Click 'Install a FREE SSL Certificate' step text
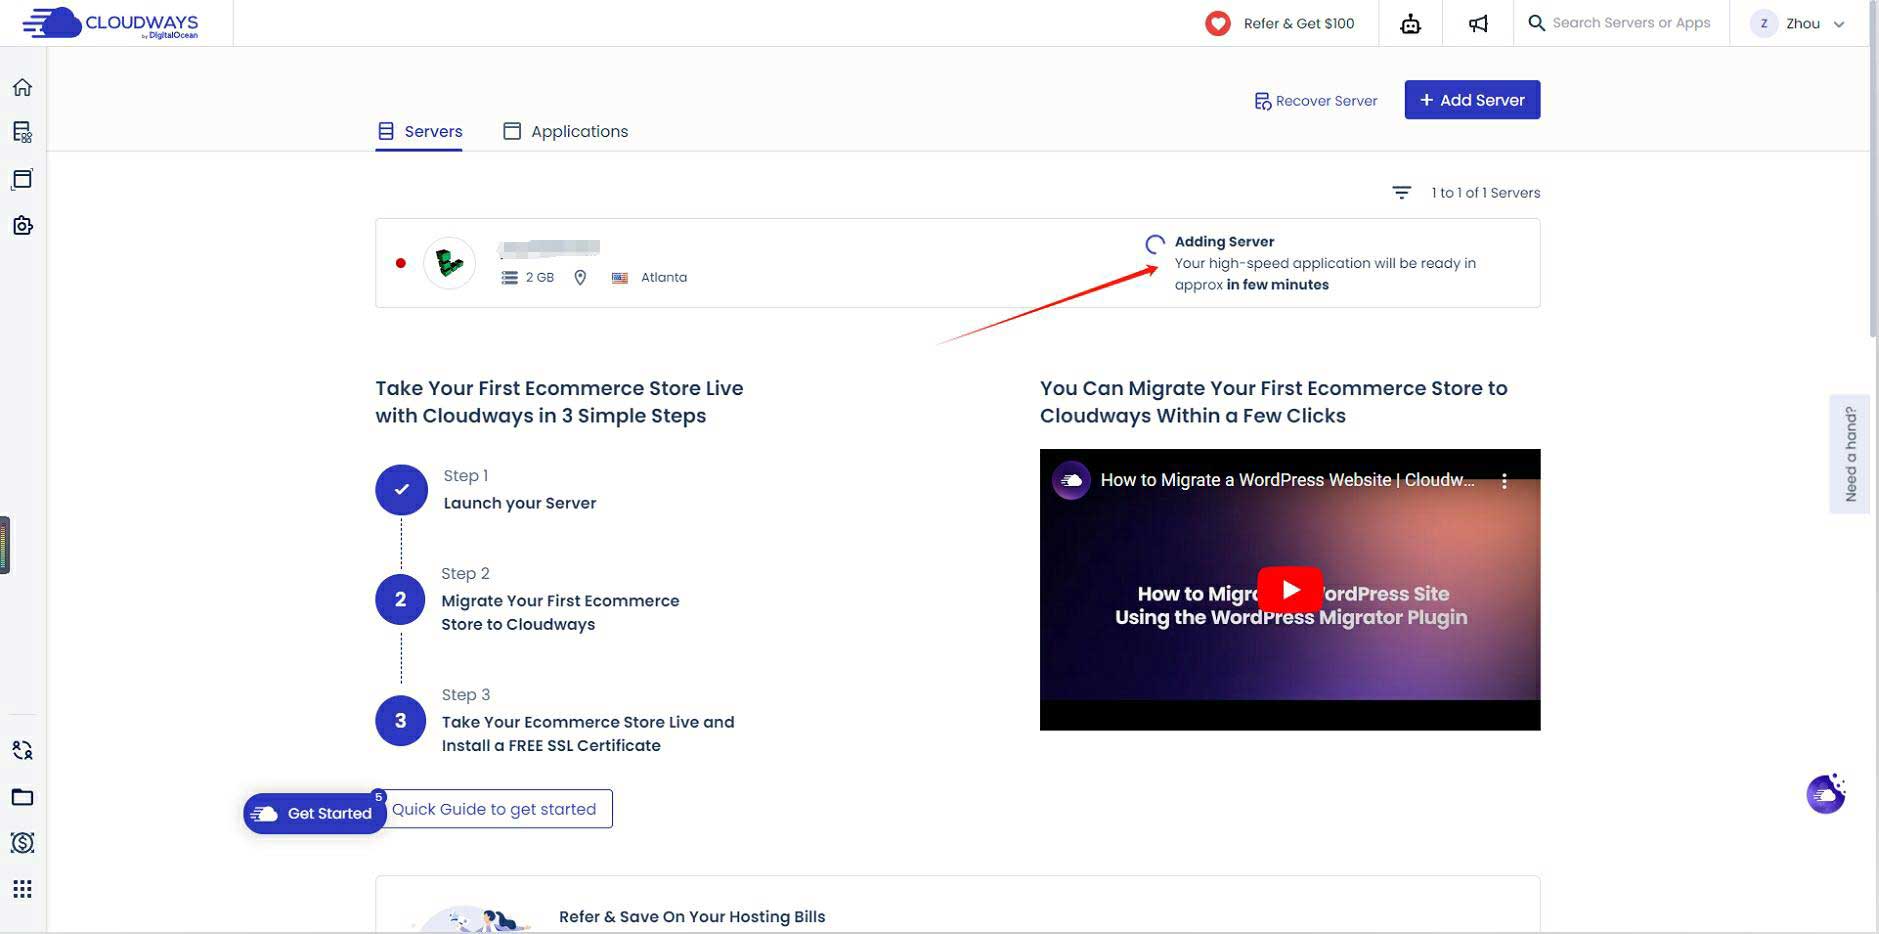 (x=551, y=745)
